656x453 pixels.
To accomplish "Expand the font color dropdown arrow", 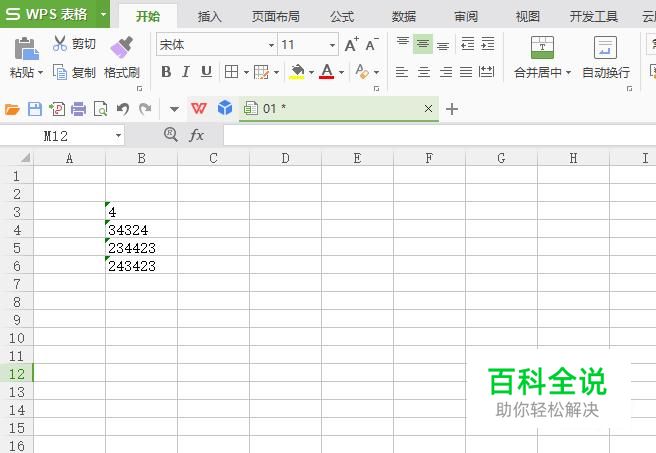I will point(341,72).
